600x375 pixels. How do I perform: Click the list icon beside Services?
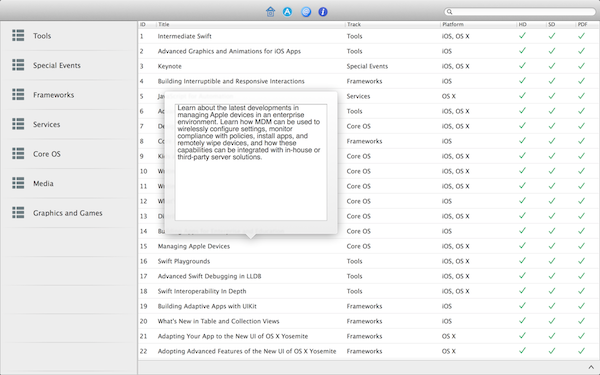pos(18,124)
